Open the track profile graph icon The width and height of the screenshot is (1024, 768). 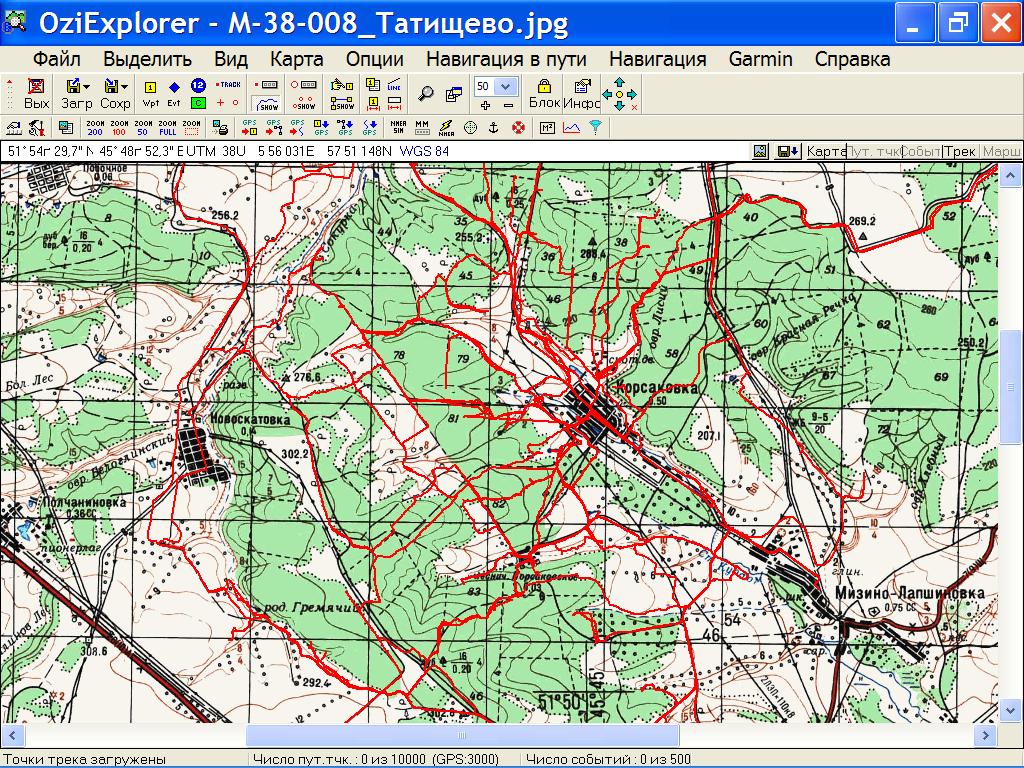click(571, 127)
